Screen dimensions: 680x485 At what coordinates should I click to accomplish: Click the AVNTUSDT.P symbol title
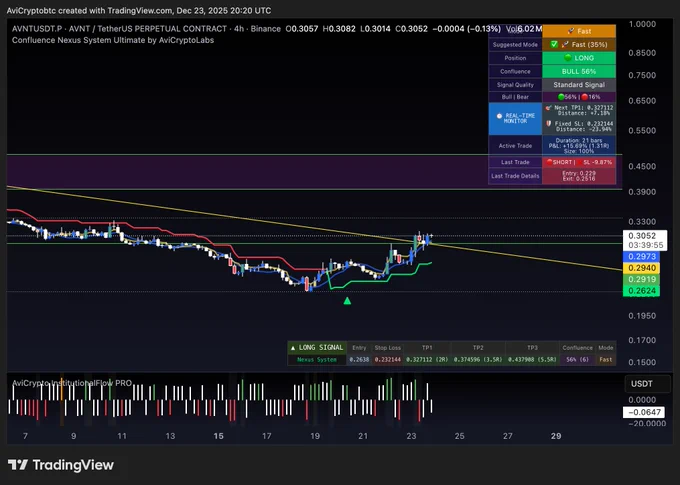pos(37,29)
